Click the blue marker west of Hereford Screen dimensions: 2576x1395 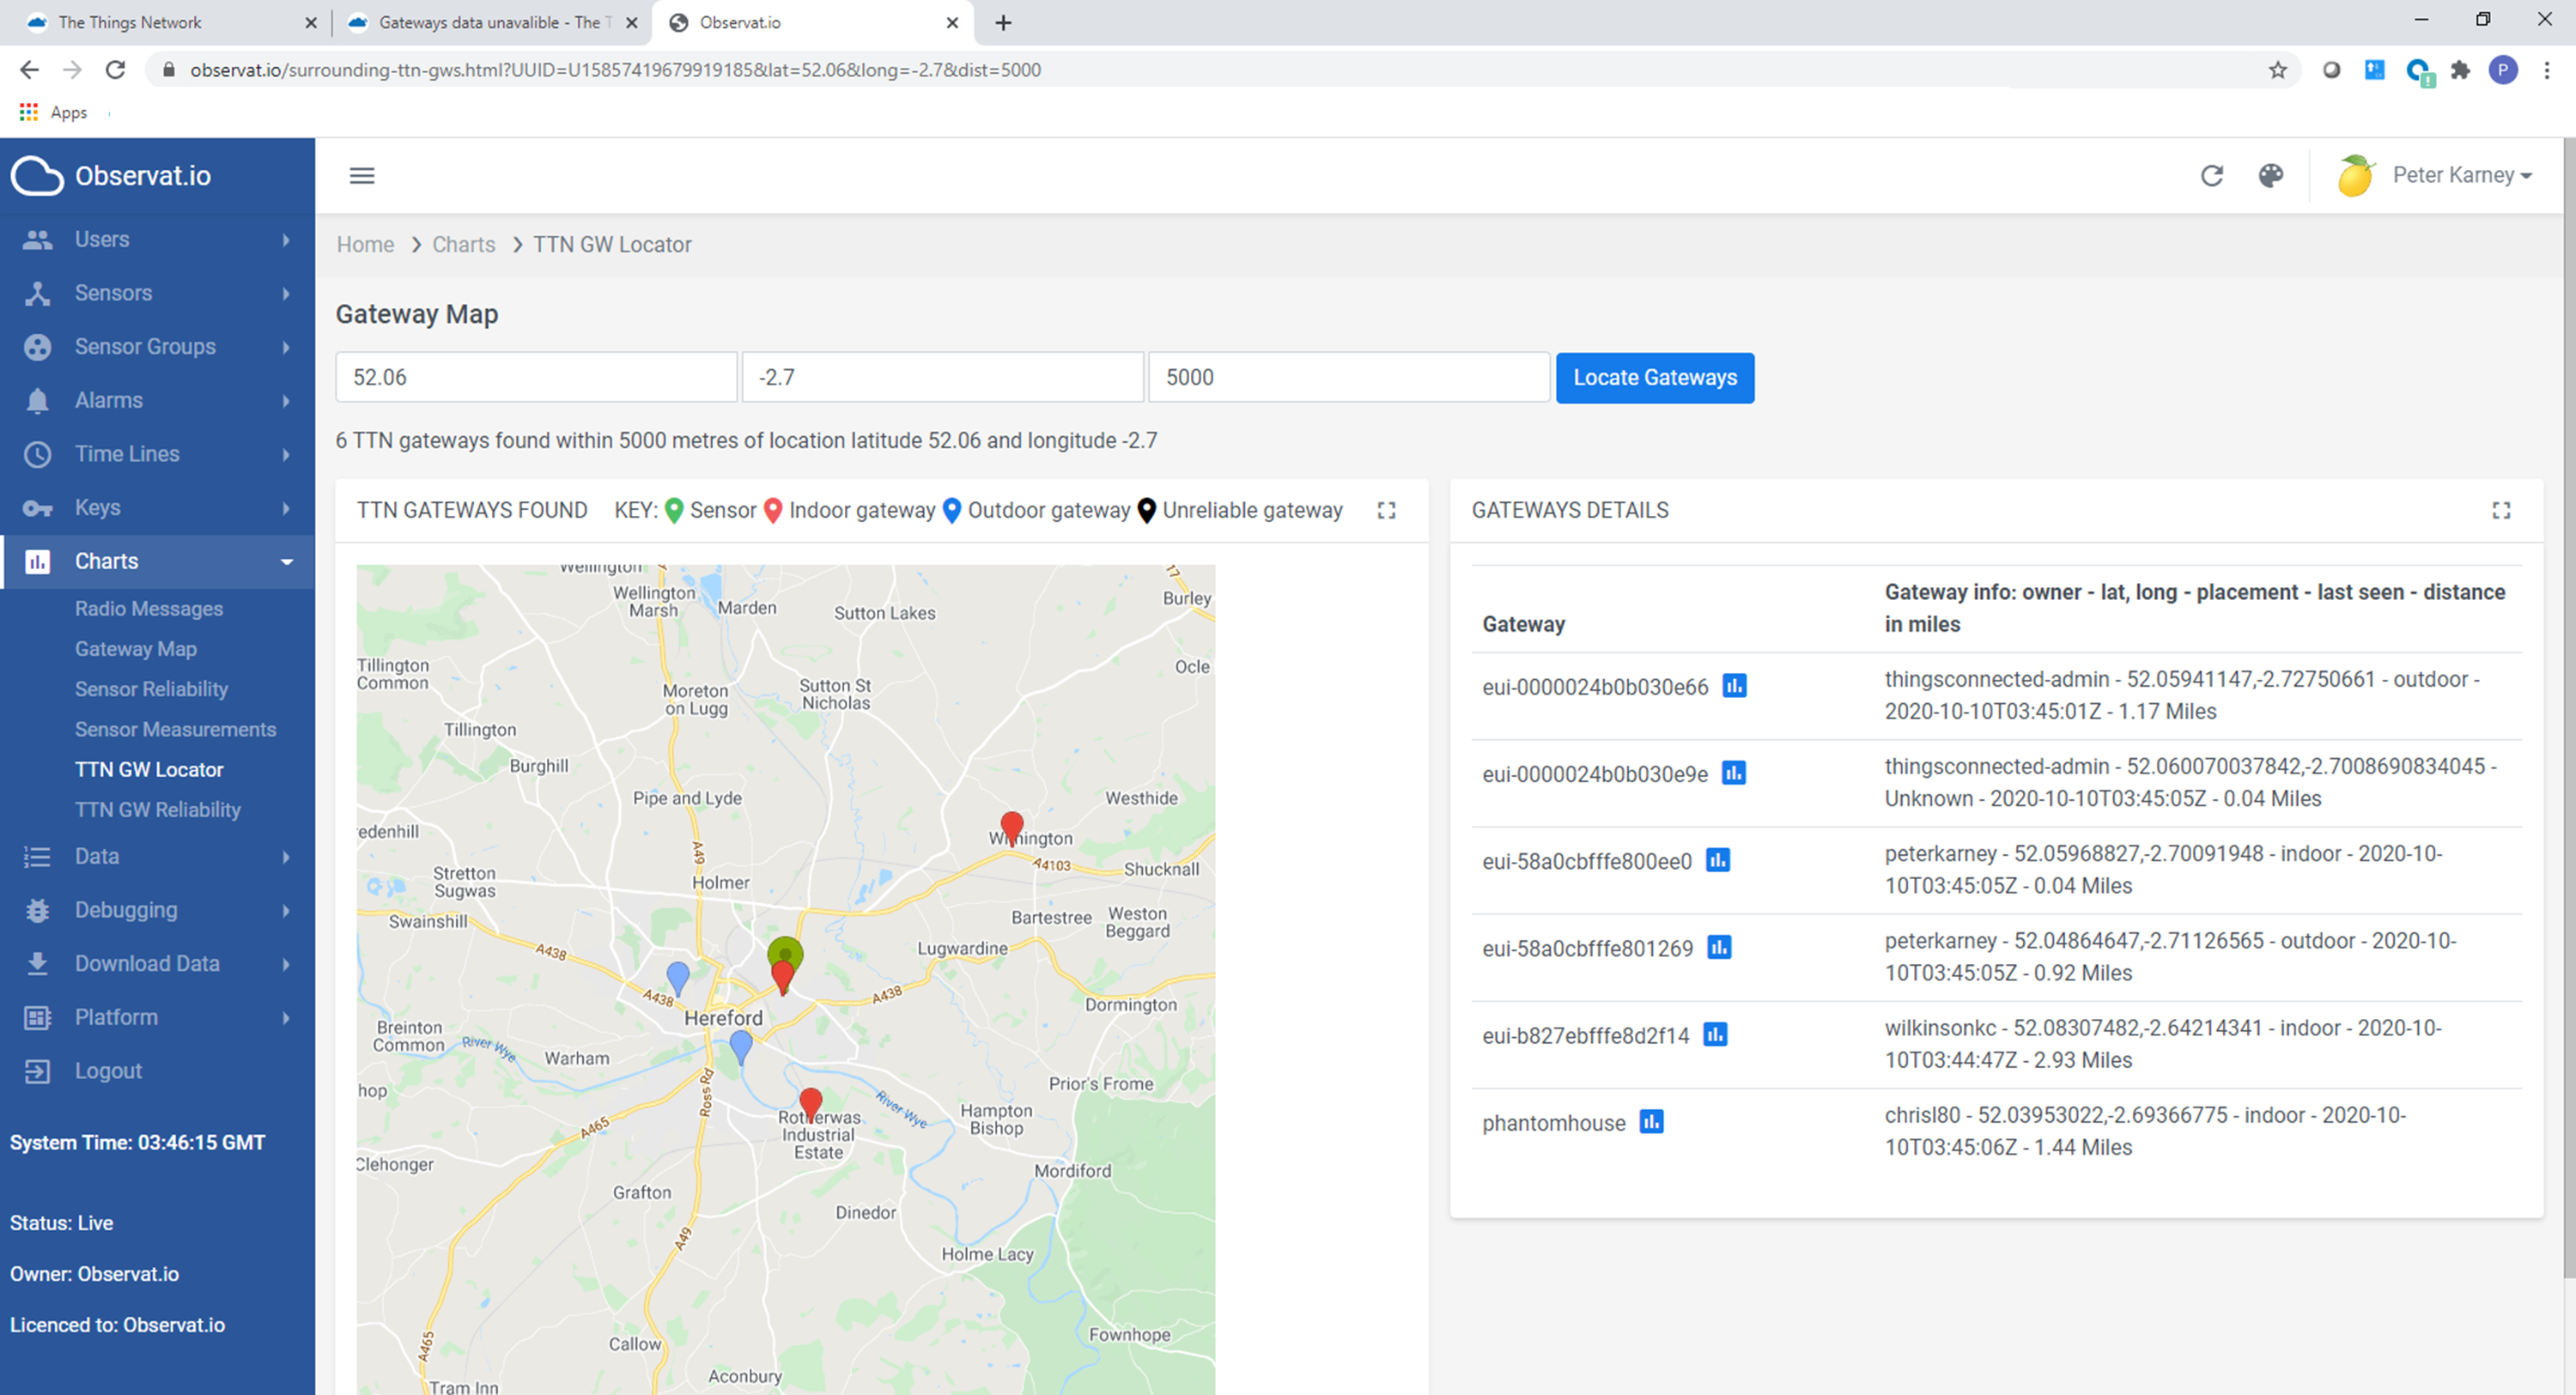[678, 977]
